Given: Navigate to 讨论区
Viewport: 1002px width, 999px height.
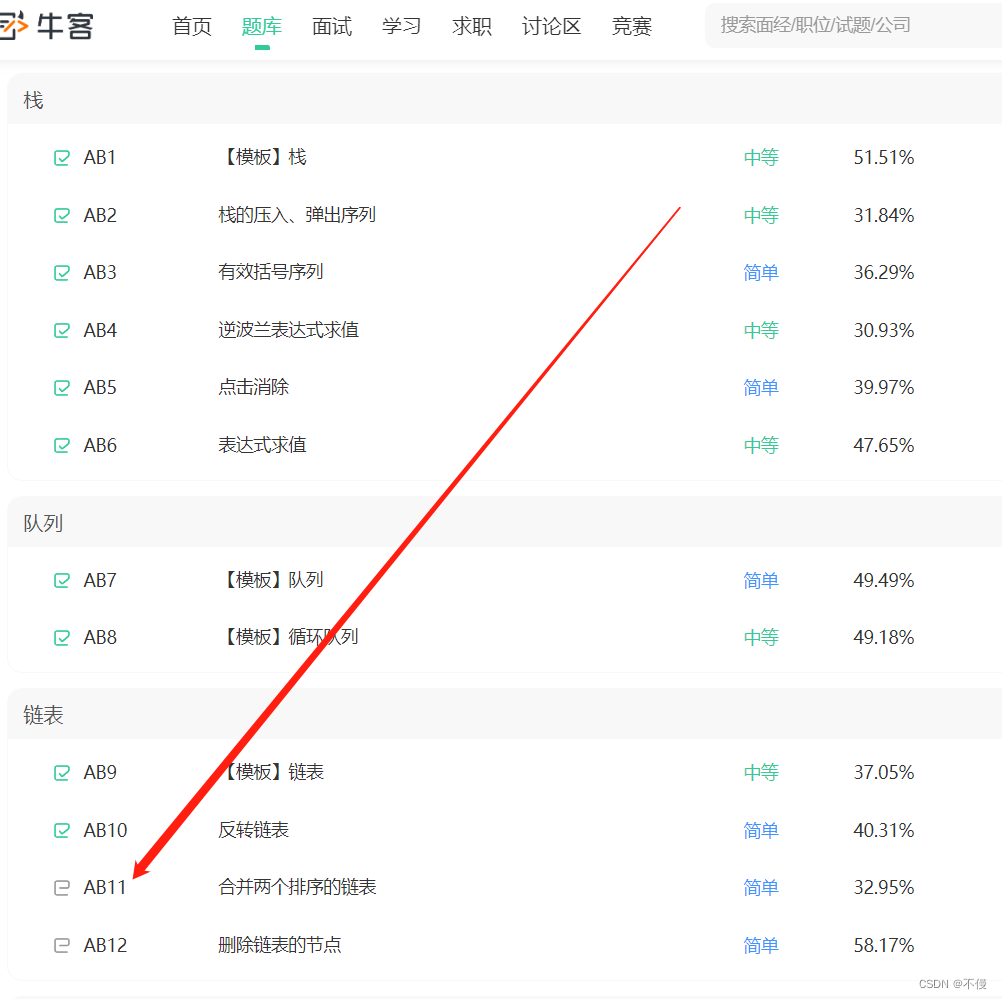Looking at the screenshot, I should click(550, 27).
